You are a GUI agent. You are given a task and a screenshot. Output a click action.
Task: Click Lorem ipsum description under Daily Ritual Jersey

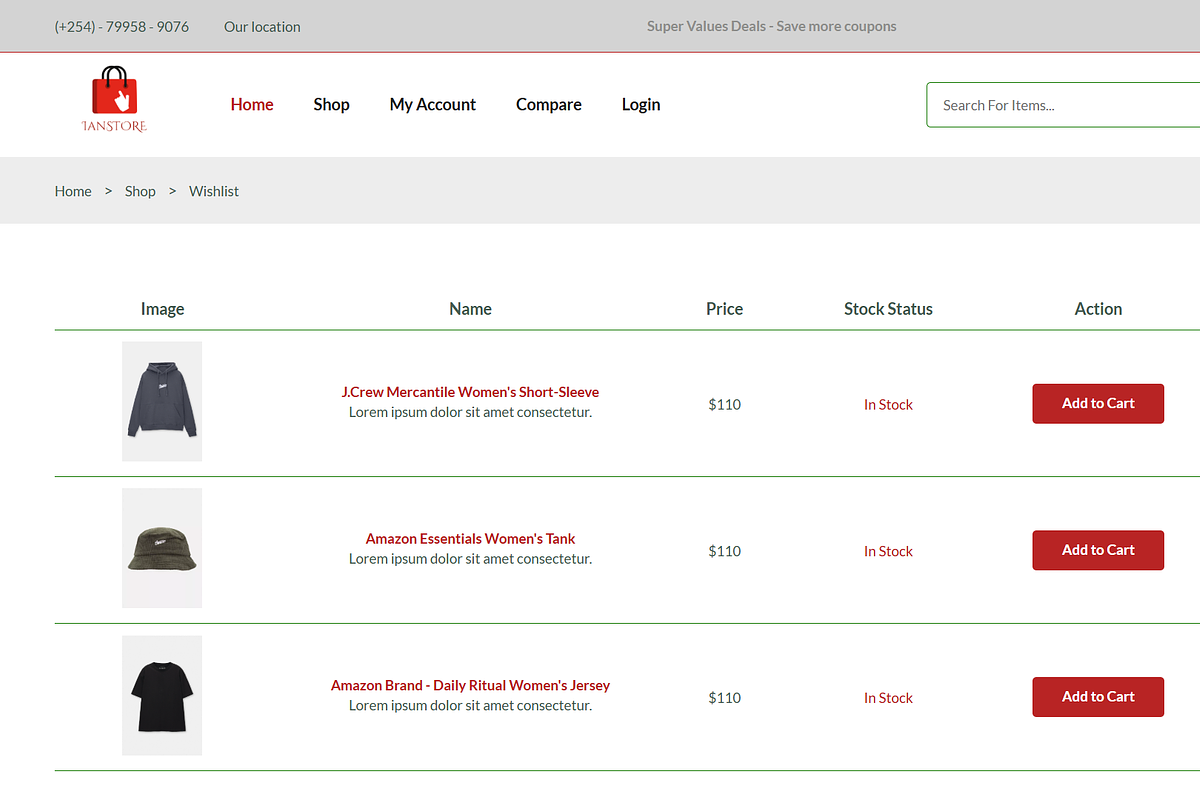470,705
